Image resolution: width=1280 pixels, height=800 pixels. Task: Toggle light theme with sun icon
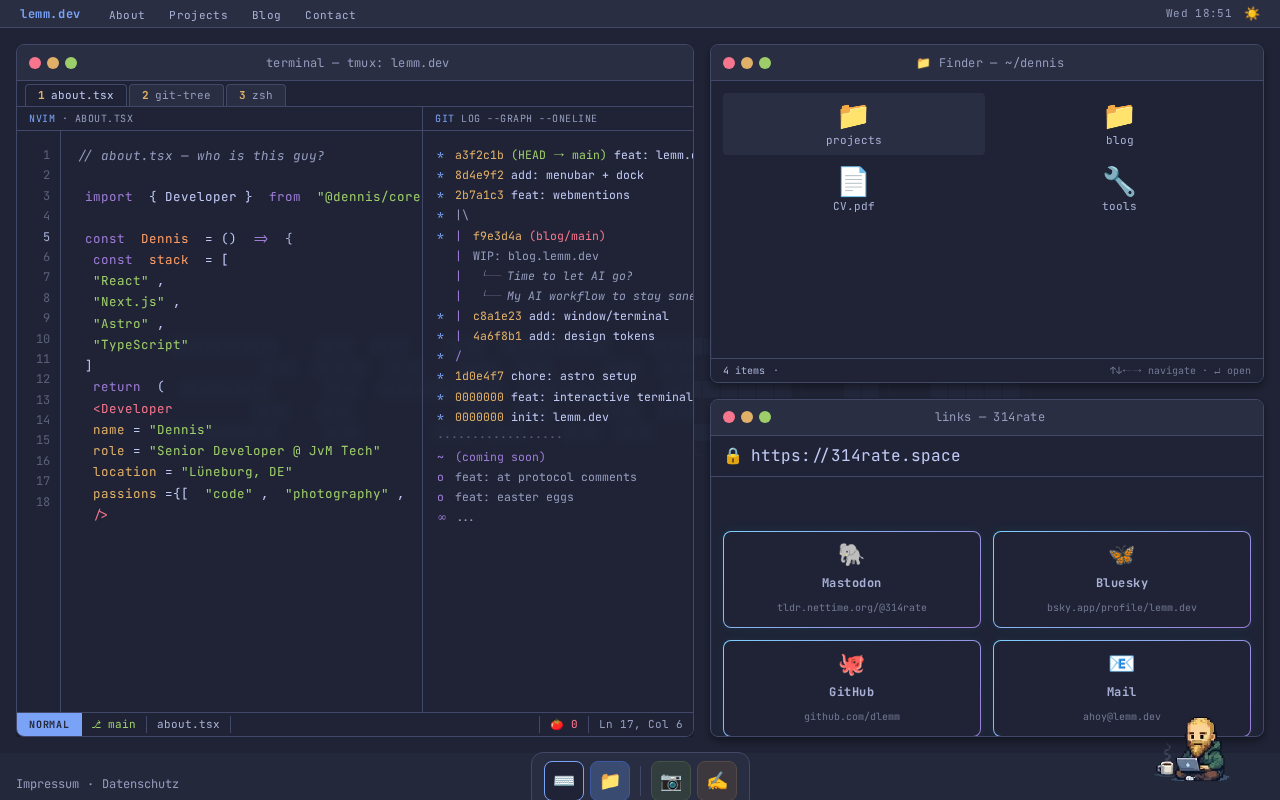(x=1252, y=14)
